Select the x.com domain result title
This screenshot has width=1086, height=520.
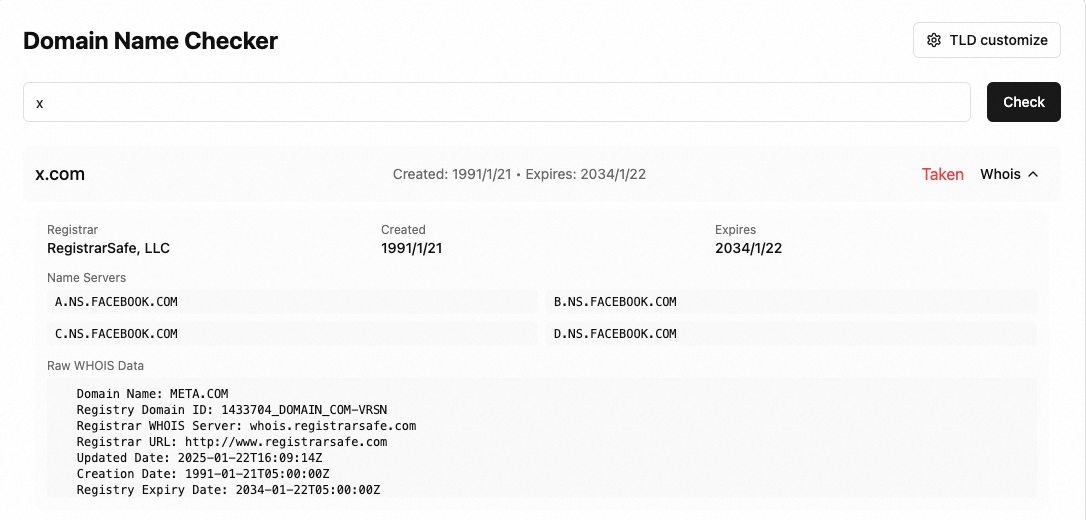(60, 174)
